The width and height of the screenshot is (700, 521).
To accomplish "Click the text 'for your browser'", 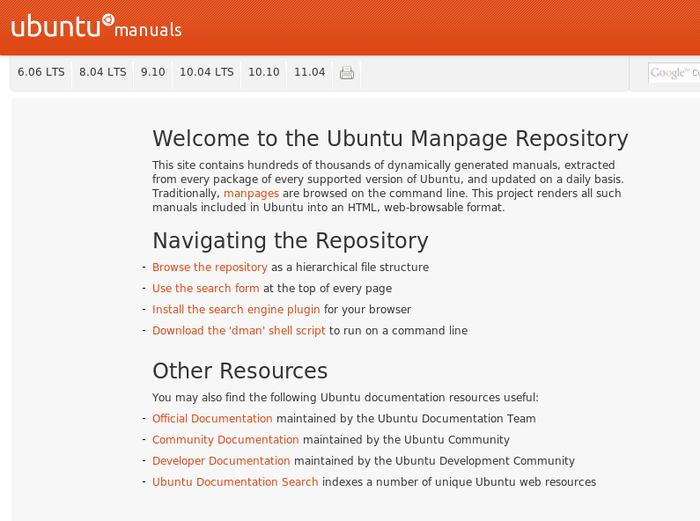I will pos(367,309).
